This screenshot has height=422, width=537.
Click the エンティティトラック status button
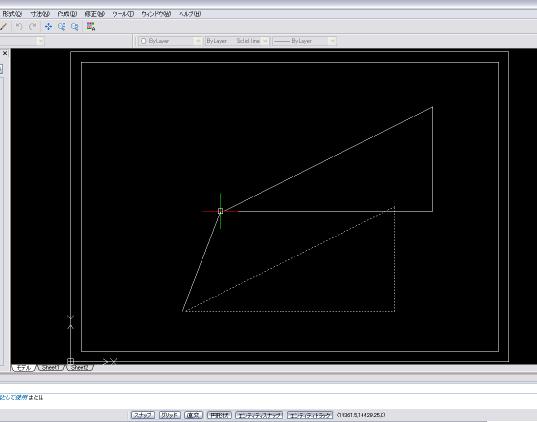pyautogui.click(x=310, y=415)
